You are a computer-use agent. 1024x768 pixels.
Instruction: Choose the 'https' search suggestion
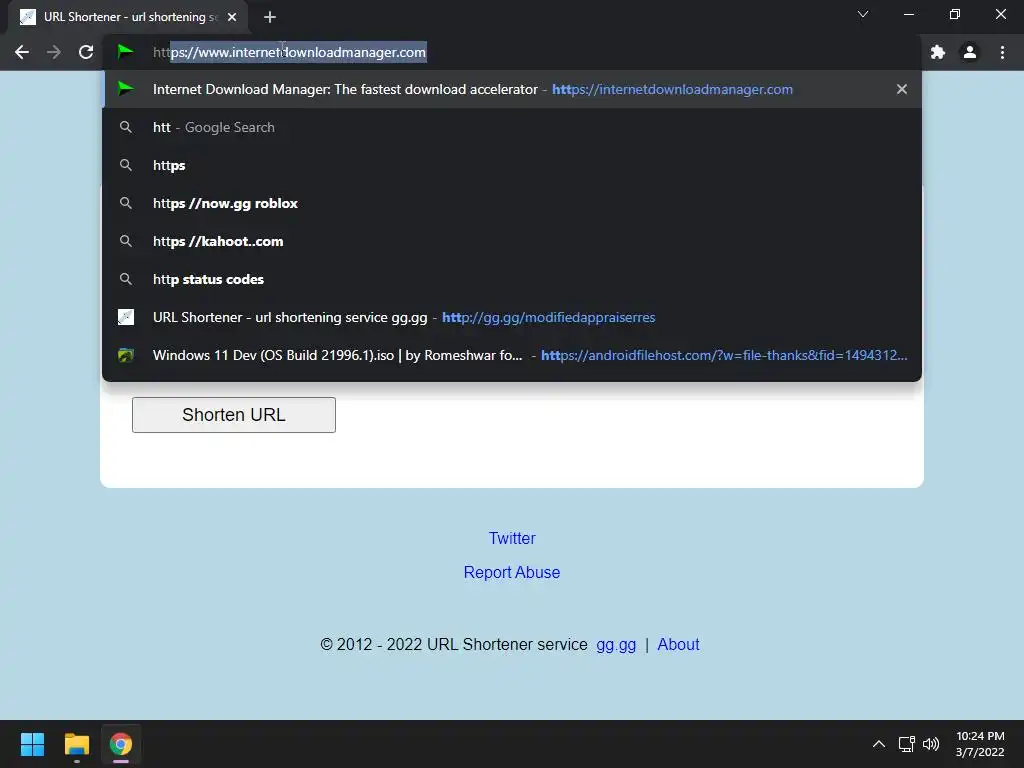pos(512,165)
